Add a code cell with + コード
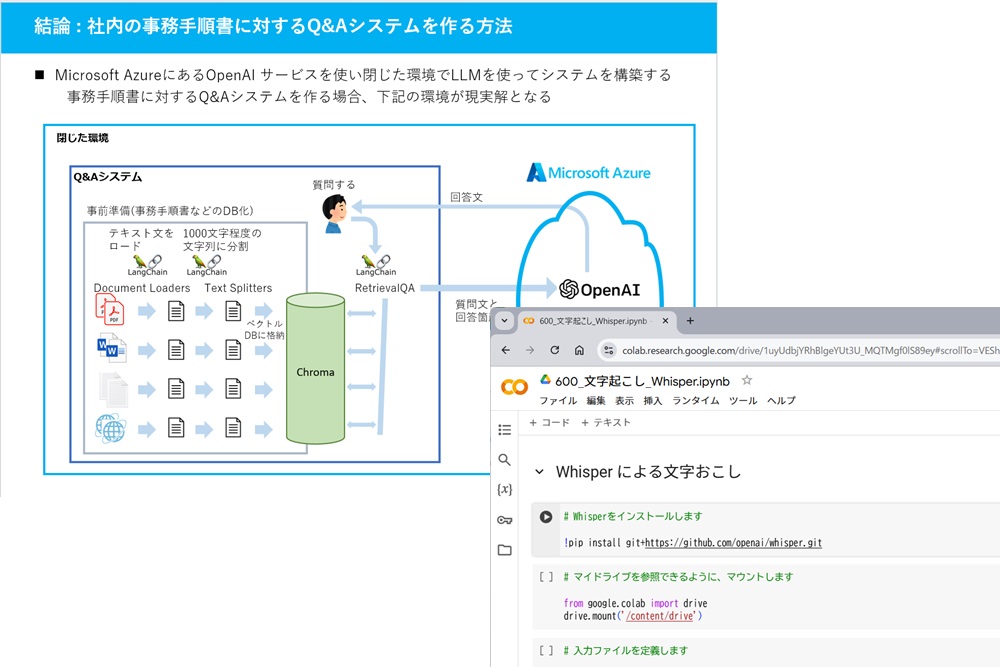 (550, 422)
